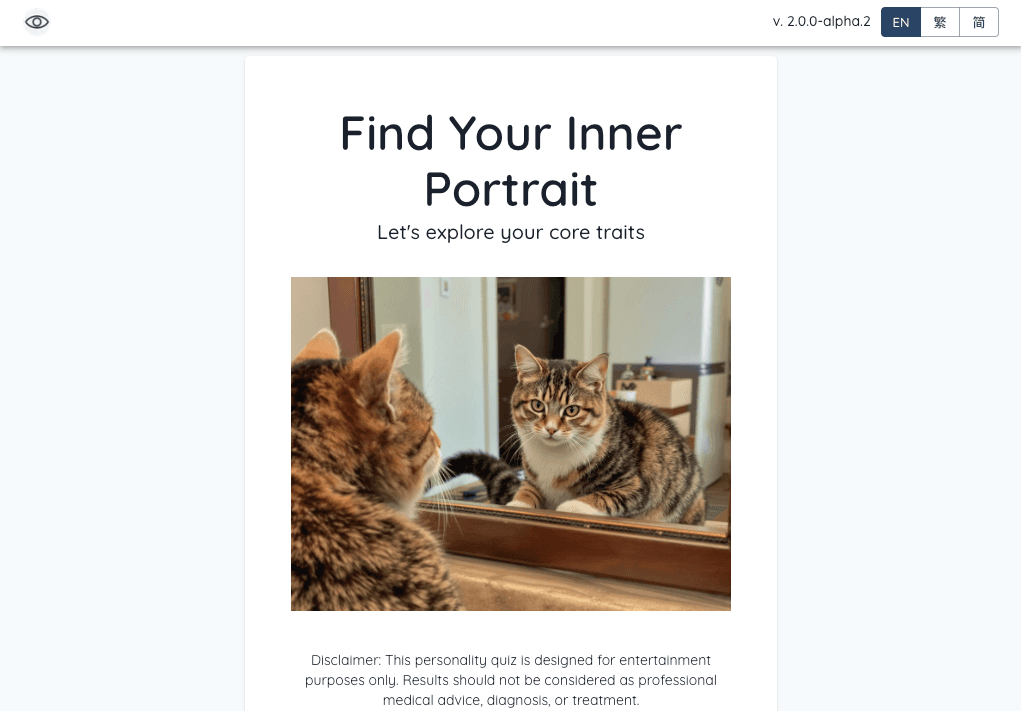This screenshot has width=1021, height=711.
Task: Switch language to EN
Action: pos(901,22)
